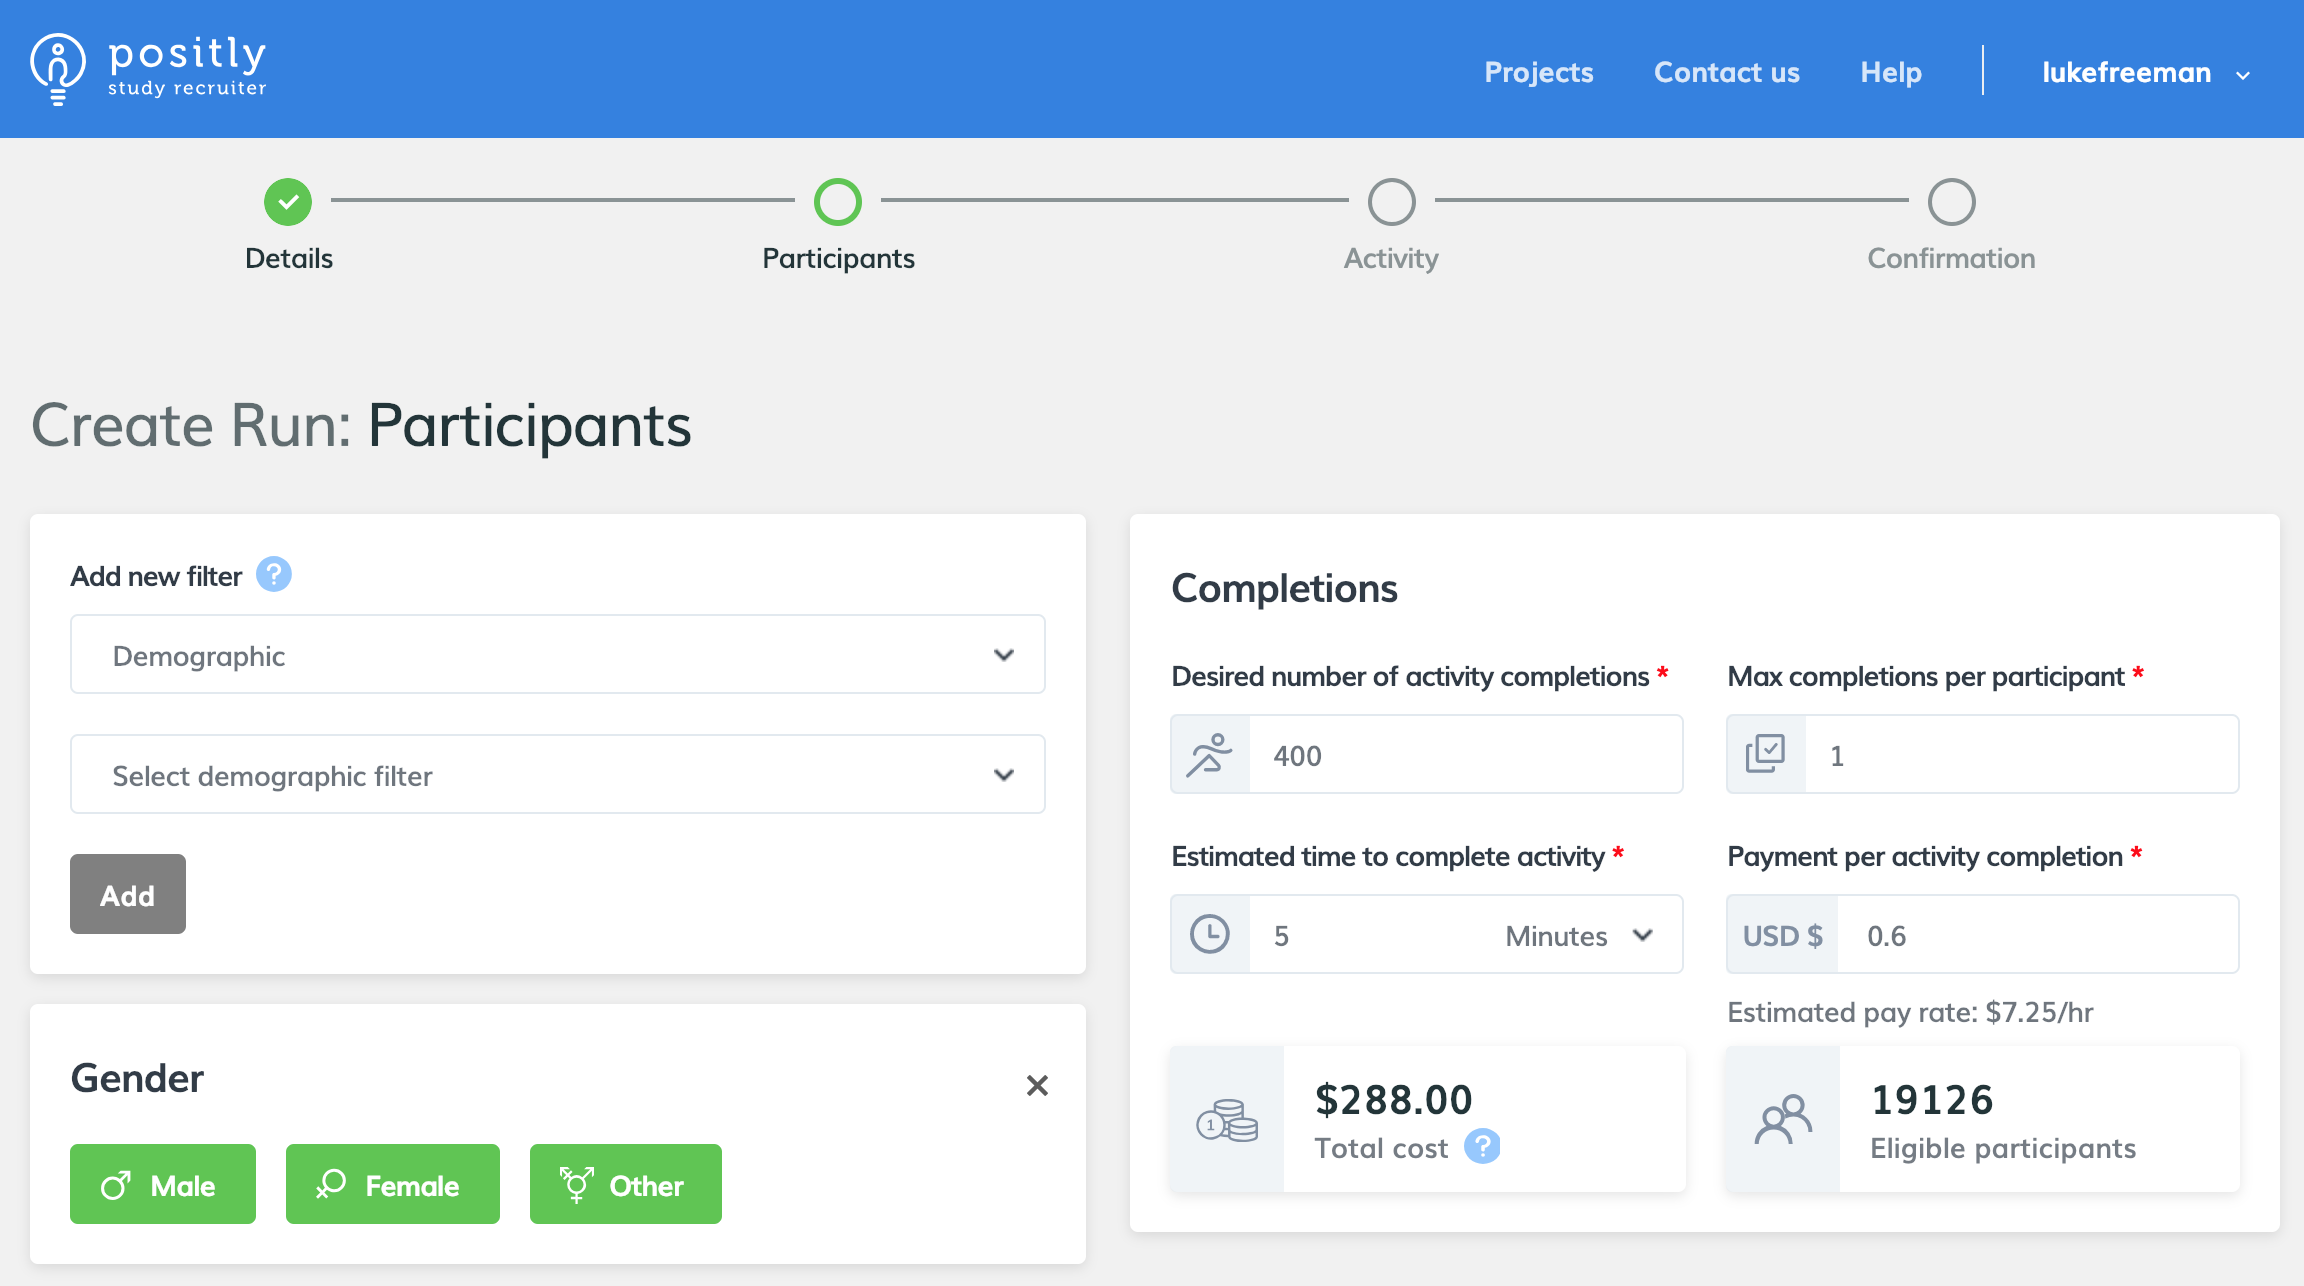Click the running person completions icon
This screenshot has height=1286, width=2304.
click(1210, 755)
